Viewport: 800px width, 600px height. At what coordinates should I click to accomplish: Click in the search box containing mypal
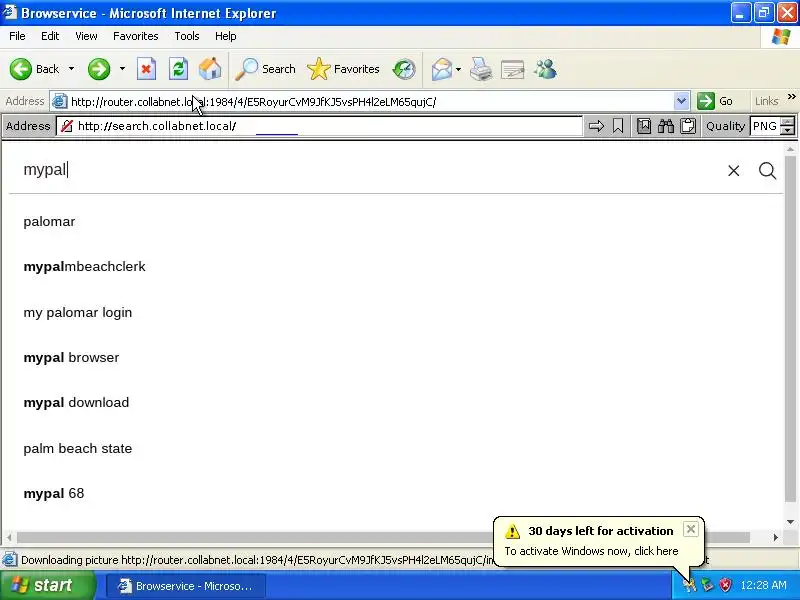tap(367, 170)
